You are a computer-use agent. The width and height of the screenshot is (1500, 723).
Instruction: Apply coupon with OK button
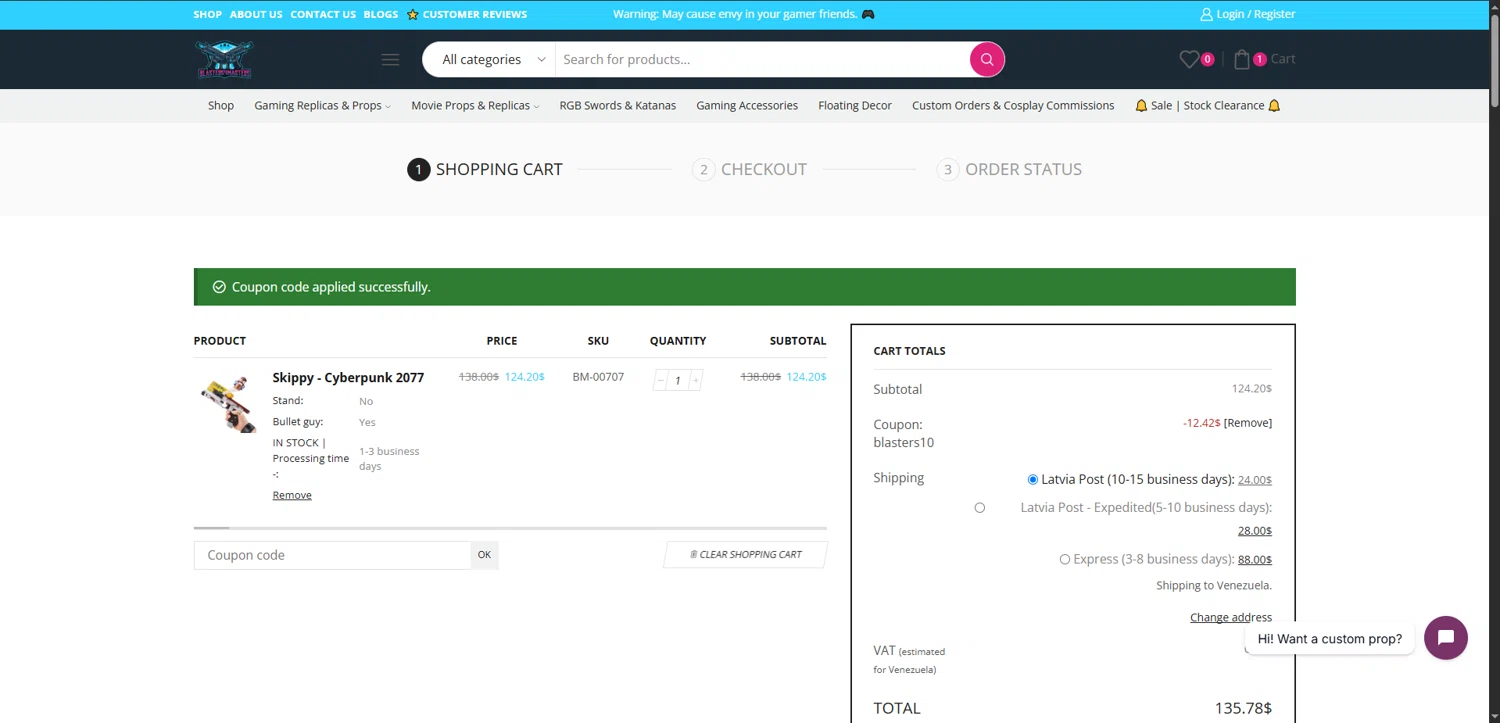(484, 555)
